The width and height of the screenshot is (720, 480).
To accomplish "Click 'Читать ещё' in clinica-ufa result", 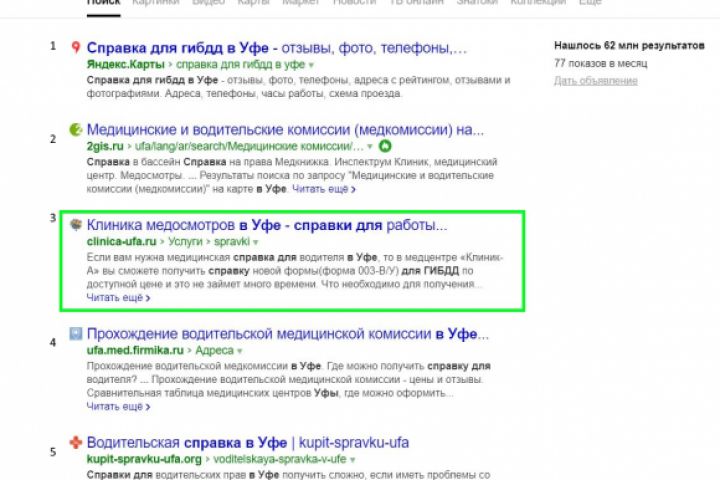I will click(118, 298).
